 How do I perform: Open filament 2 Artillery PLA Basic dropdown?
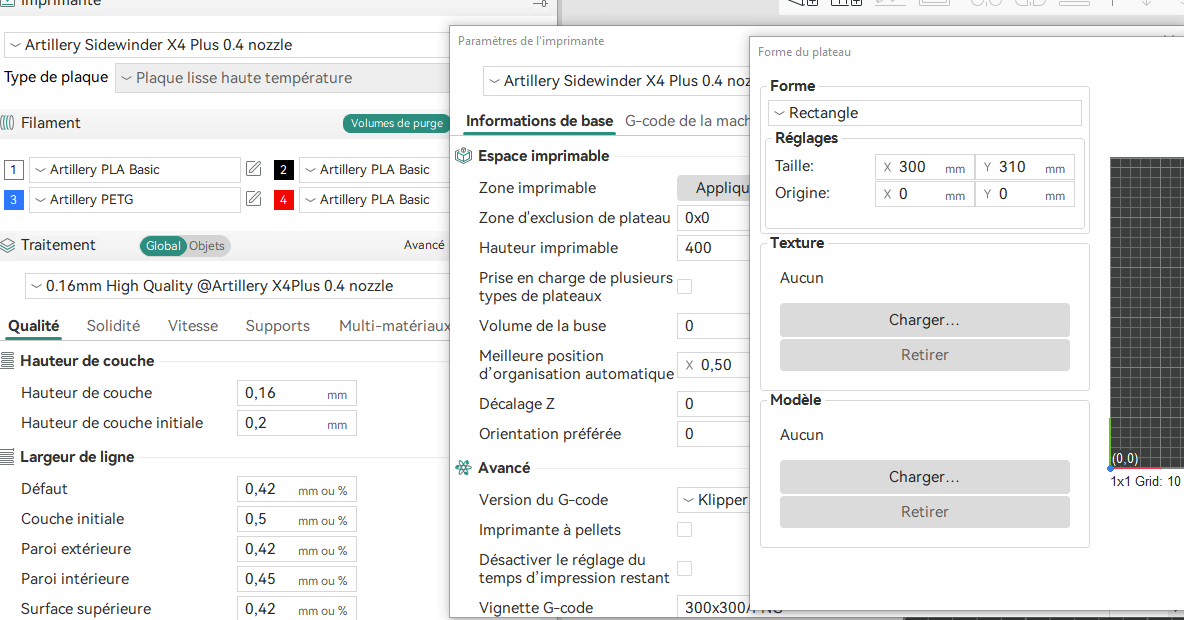coord(375,170)
